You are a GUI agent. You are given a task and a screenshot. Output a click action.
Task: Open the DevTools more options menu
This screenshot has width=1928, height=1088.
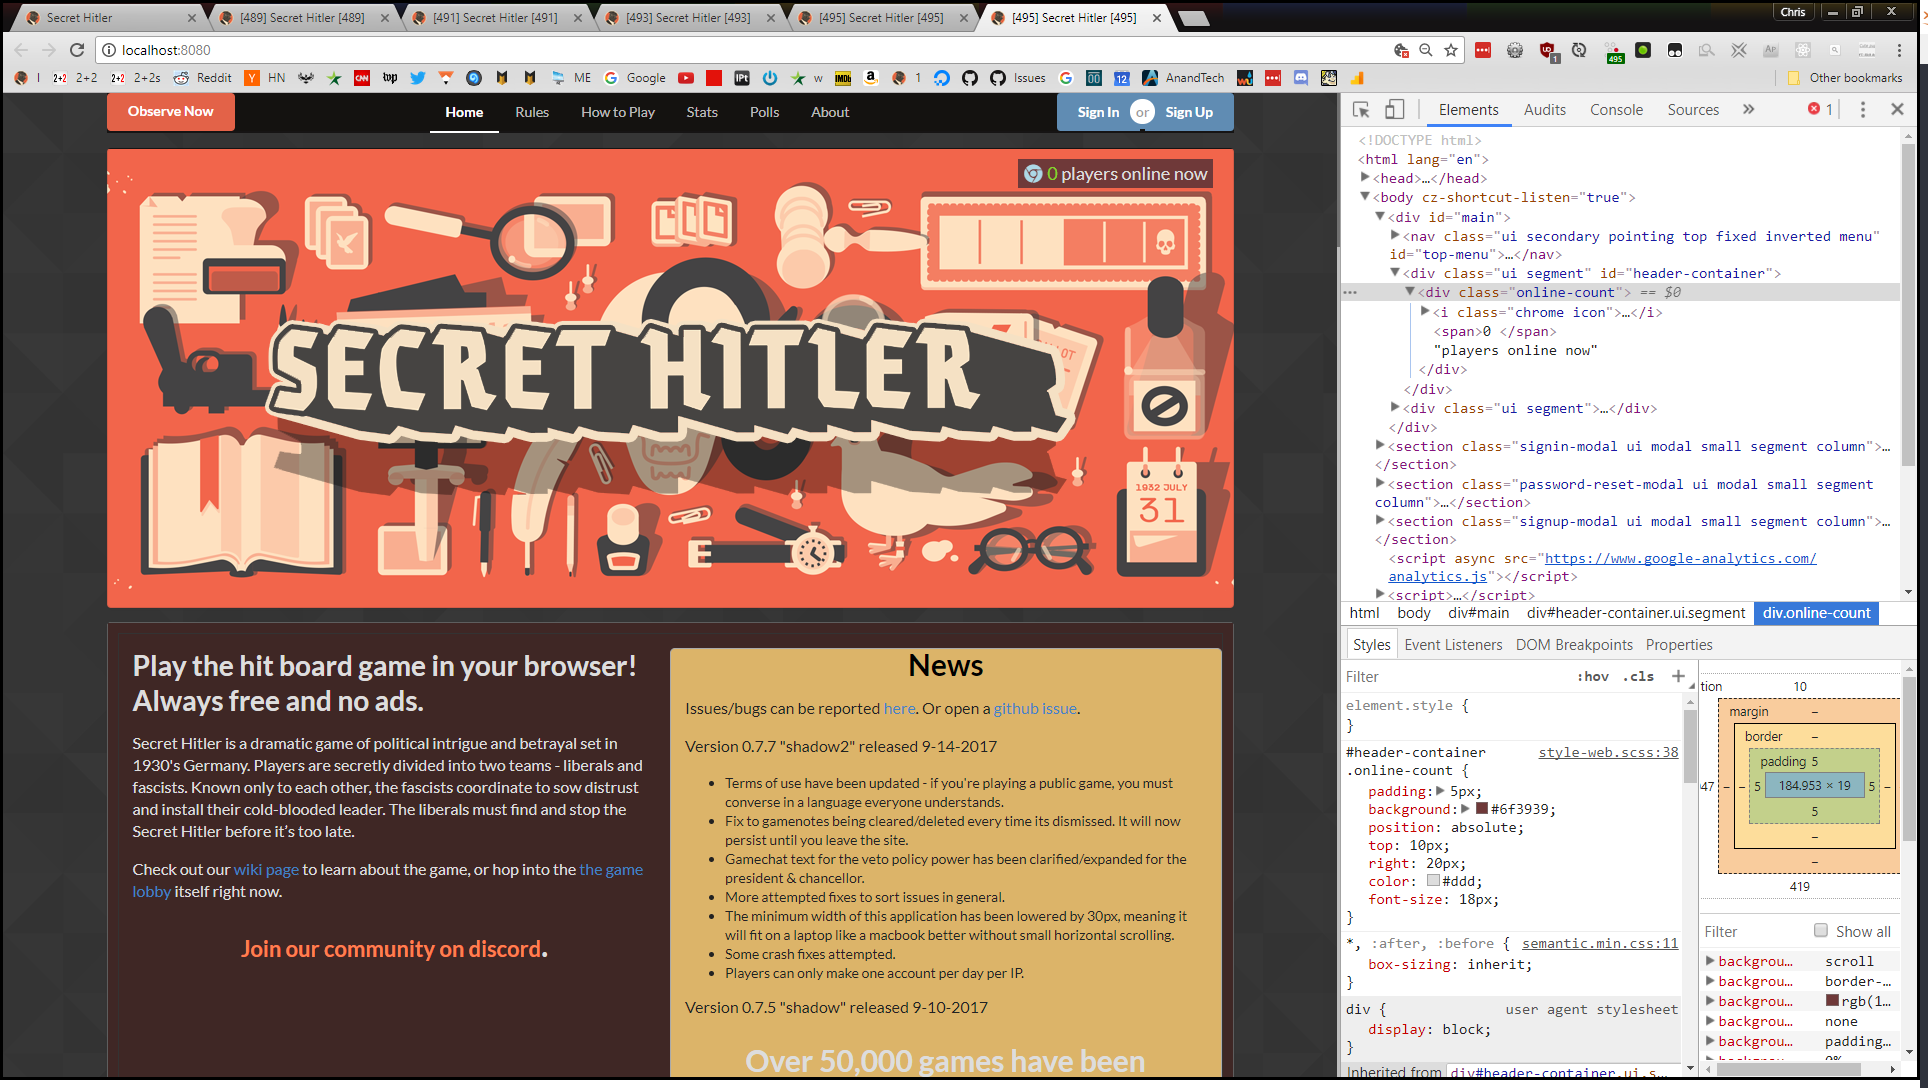pyautogui.click(x=1862, y=110)
